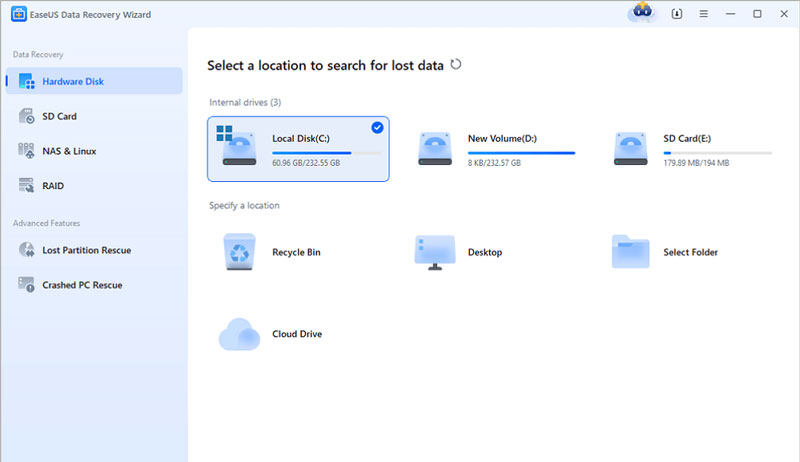This screenshot has width=800, height=462.
Task: Click the Select Folder icon
Action: click(x=631, y=252)
